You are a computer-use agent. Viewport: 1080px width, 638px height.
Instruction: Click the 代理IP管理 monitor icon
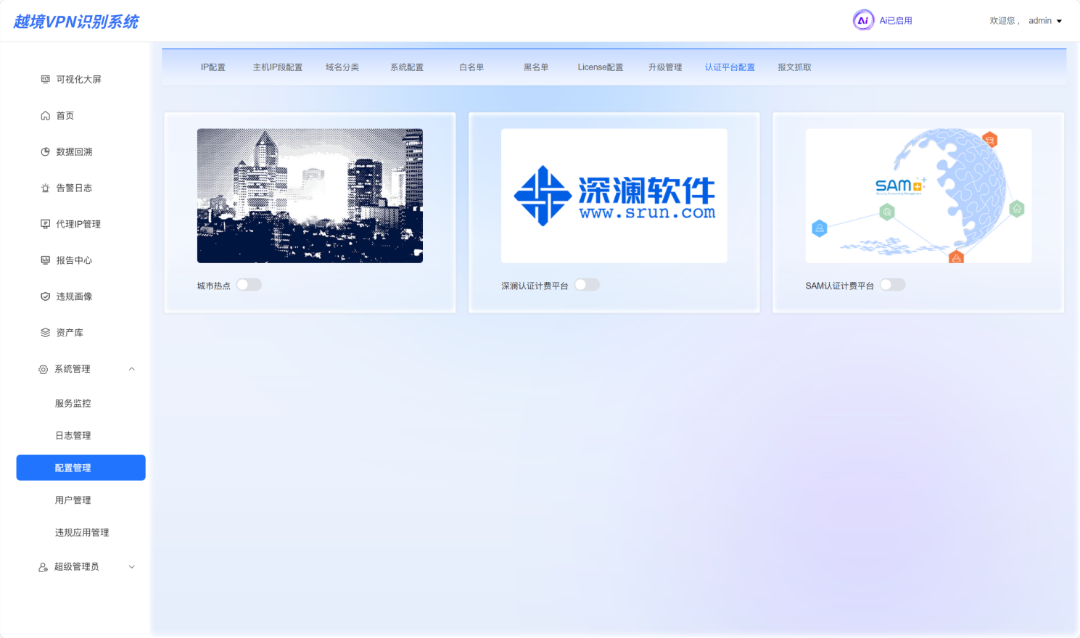click(45, 224)
